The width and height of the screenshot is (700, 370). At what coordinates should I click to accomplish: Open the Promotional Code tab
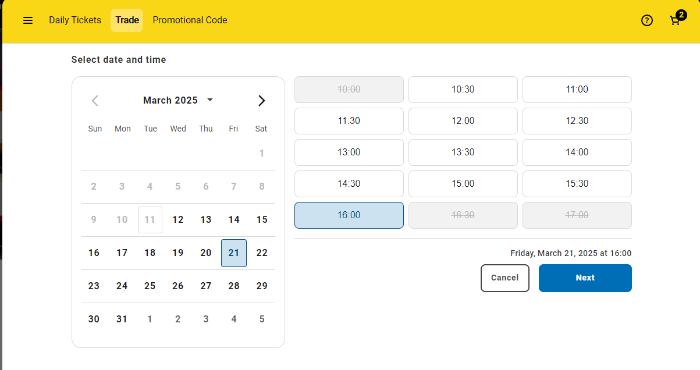click(190, 20)
